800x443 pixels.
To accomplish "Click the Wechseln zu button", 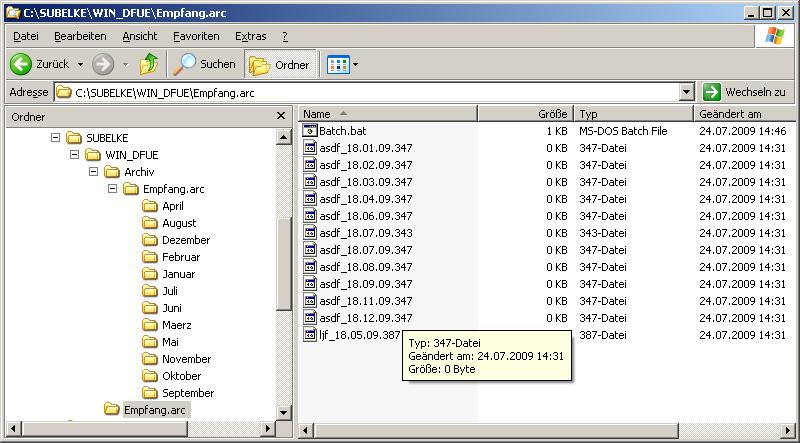I will pyautogui.click(x=745, y=92).
